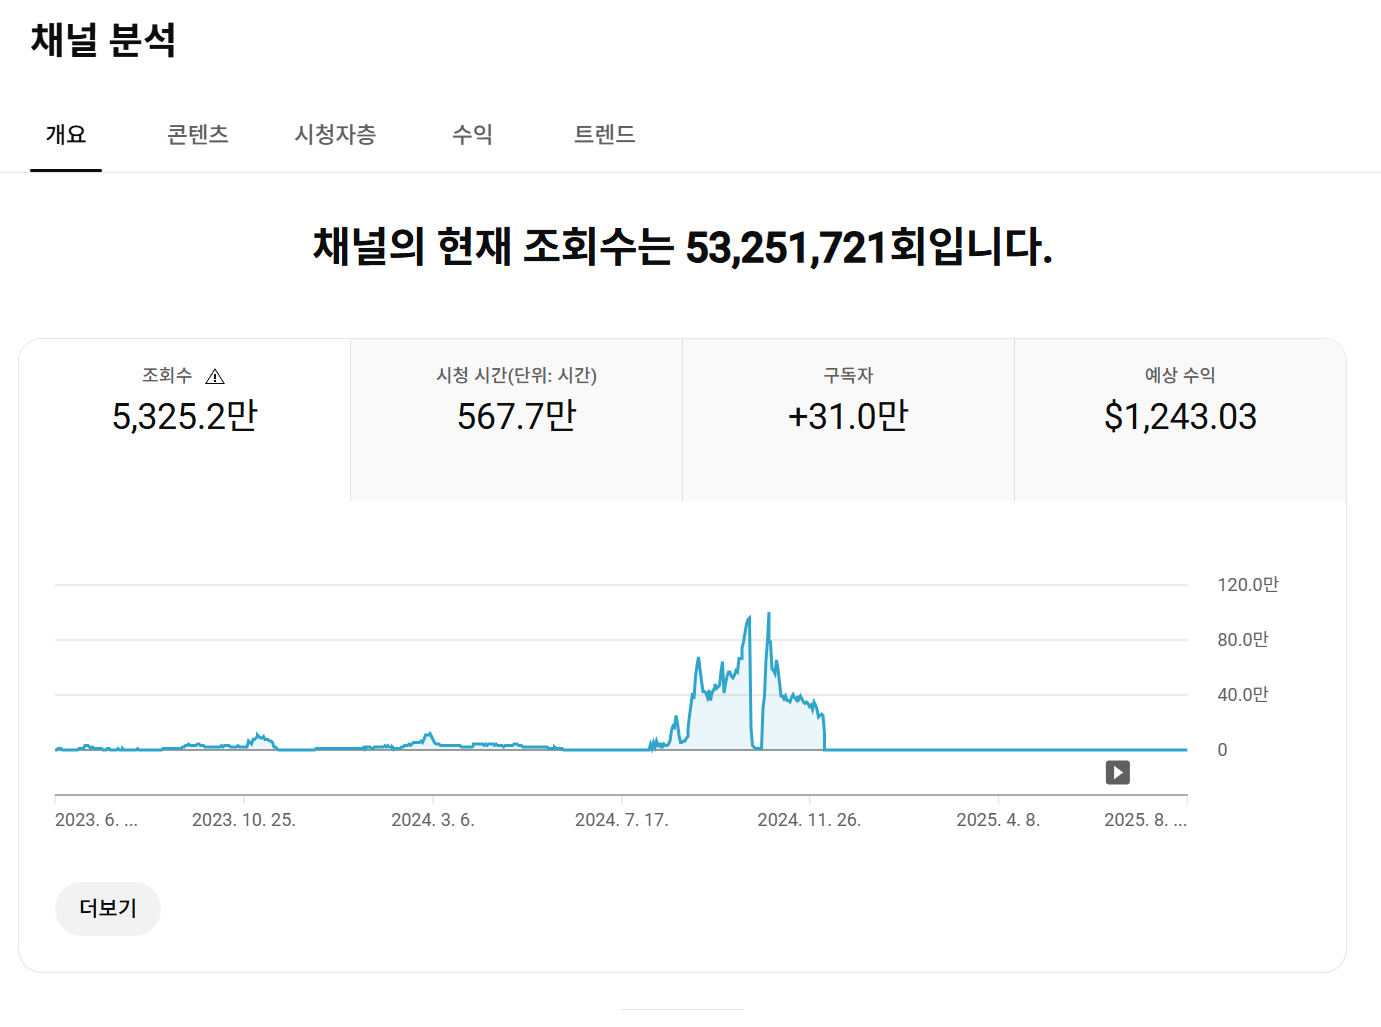Click the 더보기 button
This screenshot has height=1027, width=1381.
click(x=108, y=909)
